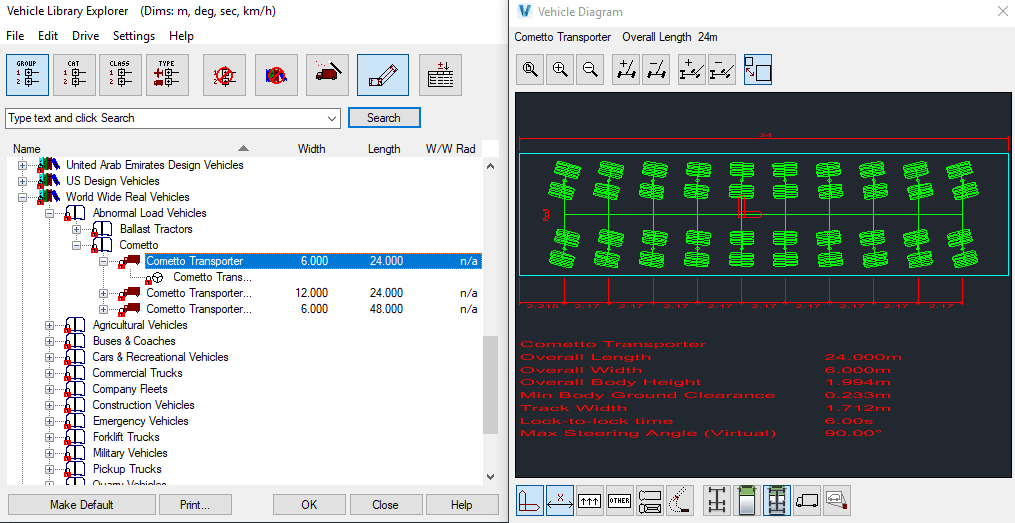The height and width of the screenshot is (523, 1015).
Task: Toggle the CLASS level grouping button
Action: pyautogui.click(x=120, y=75)
